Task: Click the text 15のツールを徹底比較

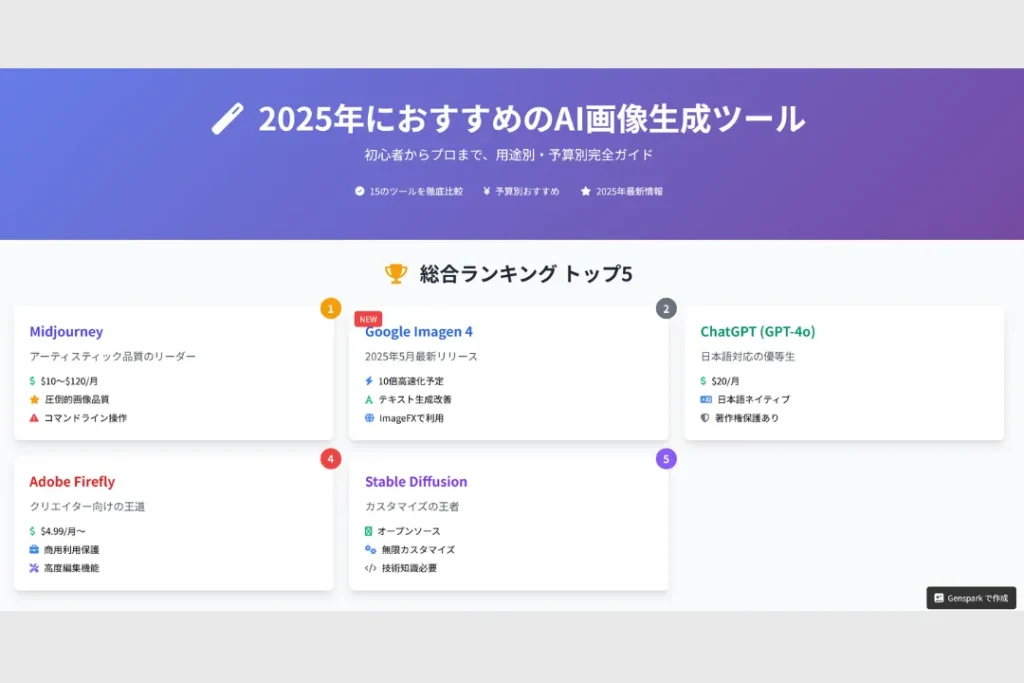Action: [x=416, y=191]
